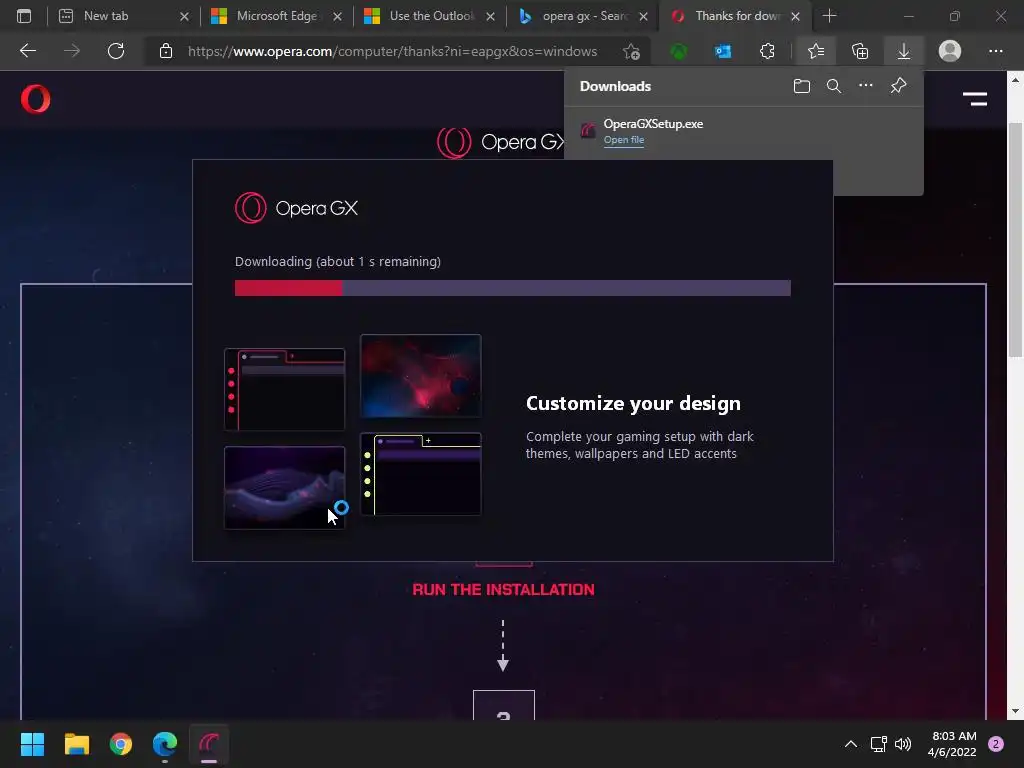
Task: Open notification center badge
Action: coord(995,744)
